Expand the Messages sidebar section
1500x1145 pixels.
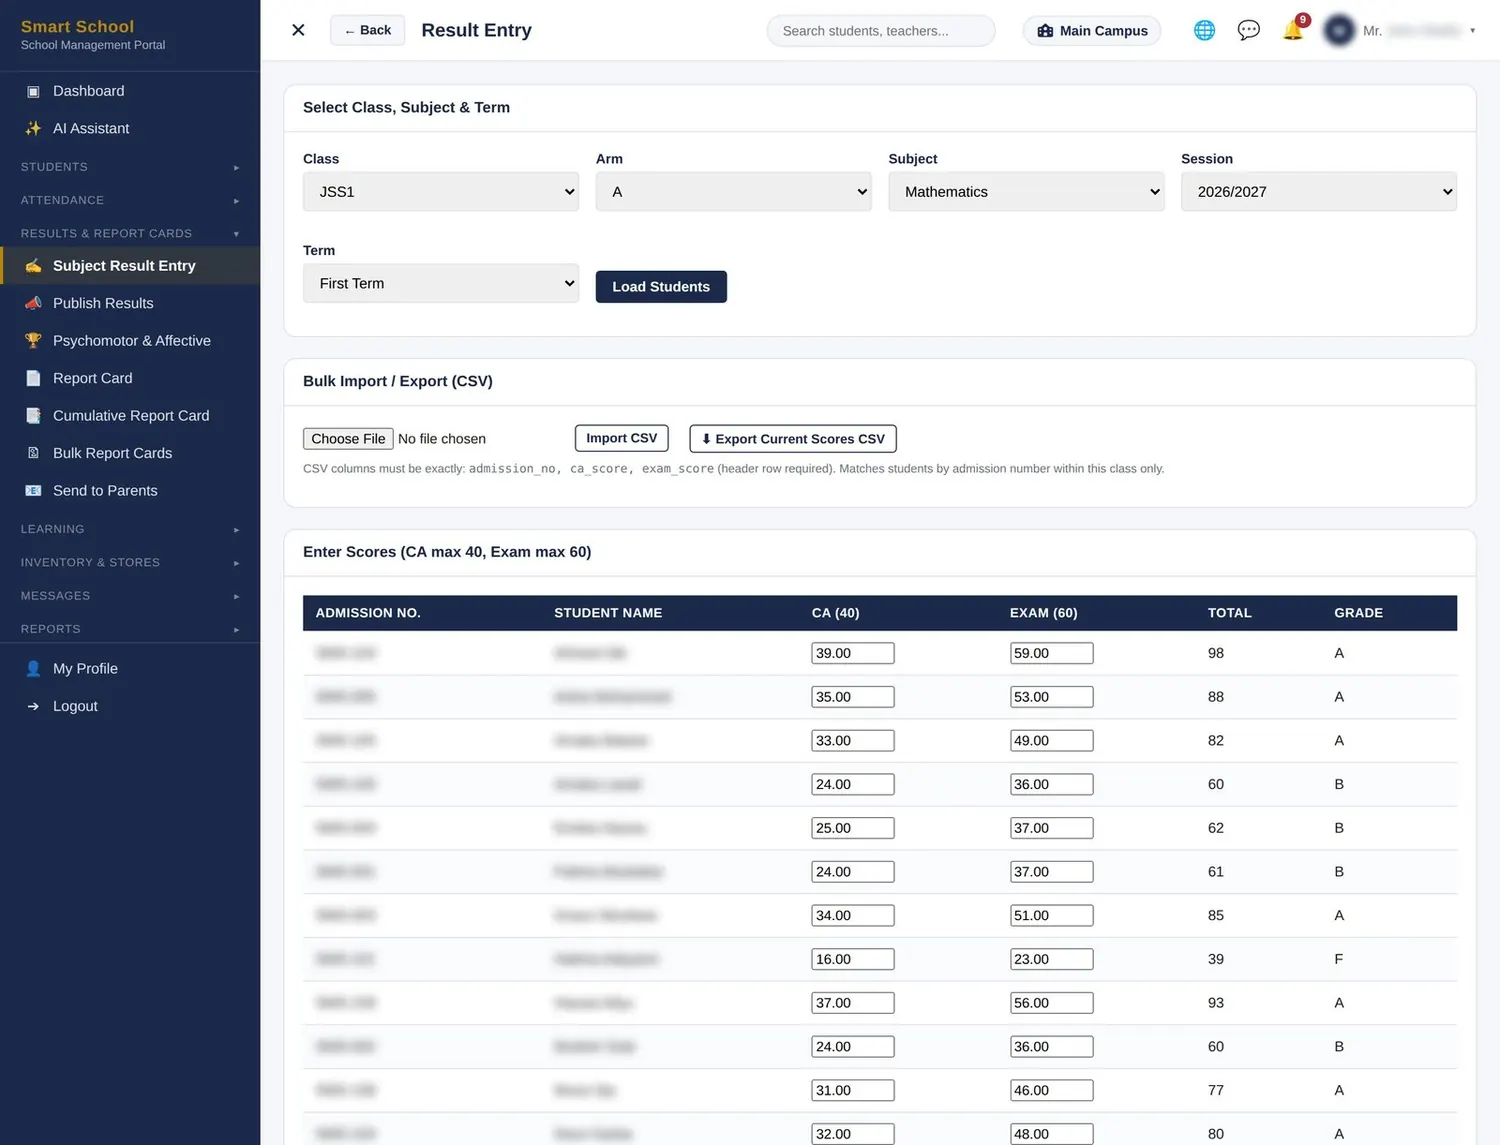coord(130,596)
